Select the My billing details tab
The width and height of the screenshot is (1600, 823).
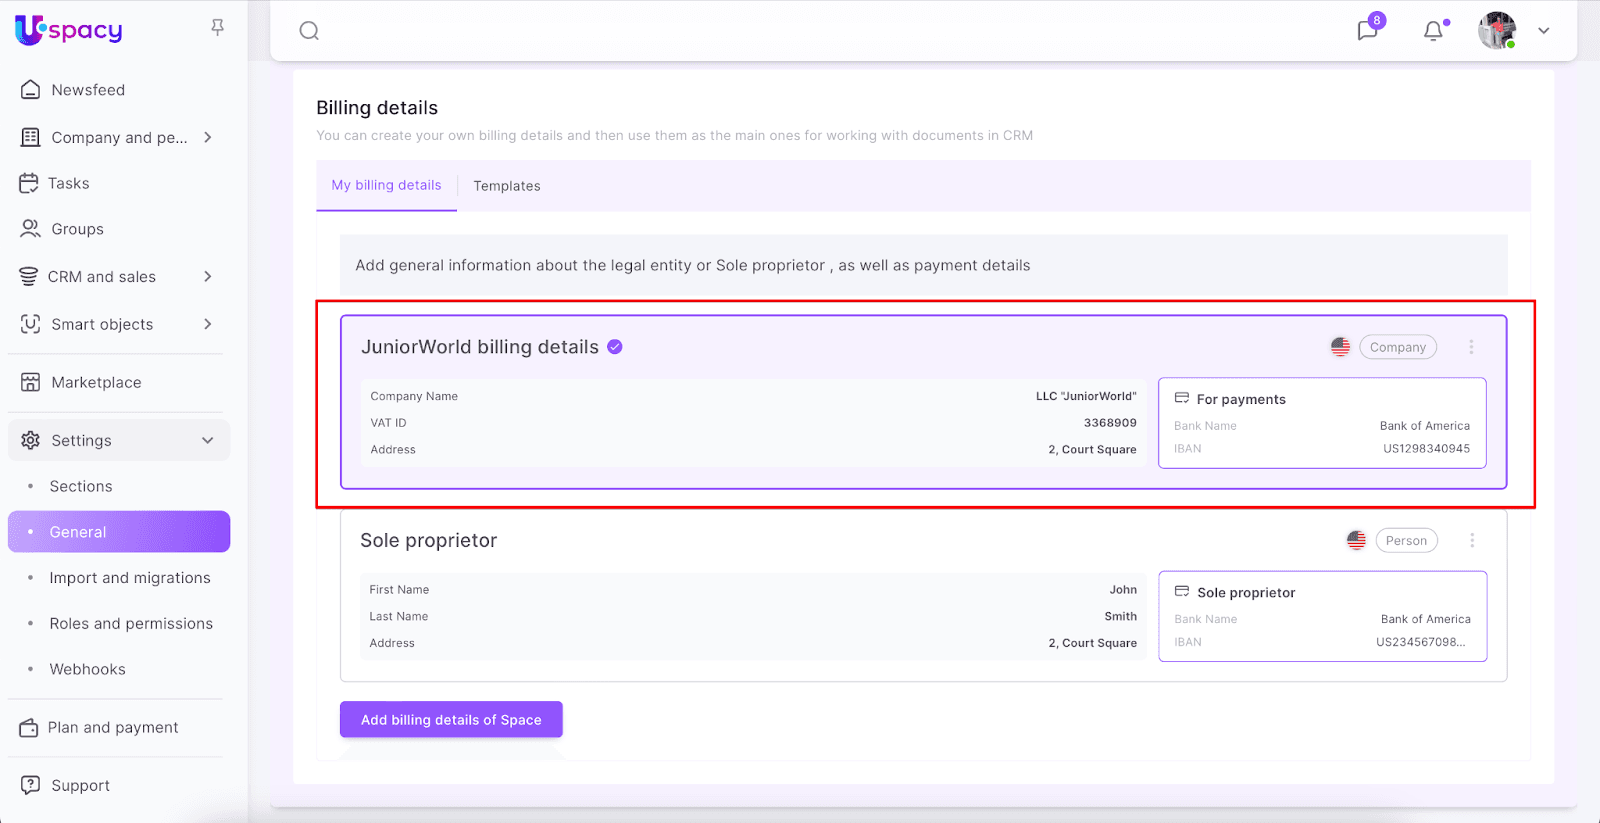click(x=386, y=185)
